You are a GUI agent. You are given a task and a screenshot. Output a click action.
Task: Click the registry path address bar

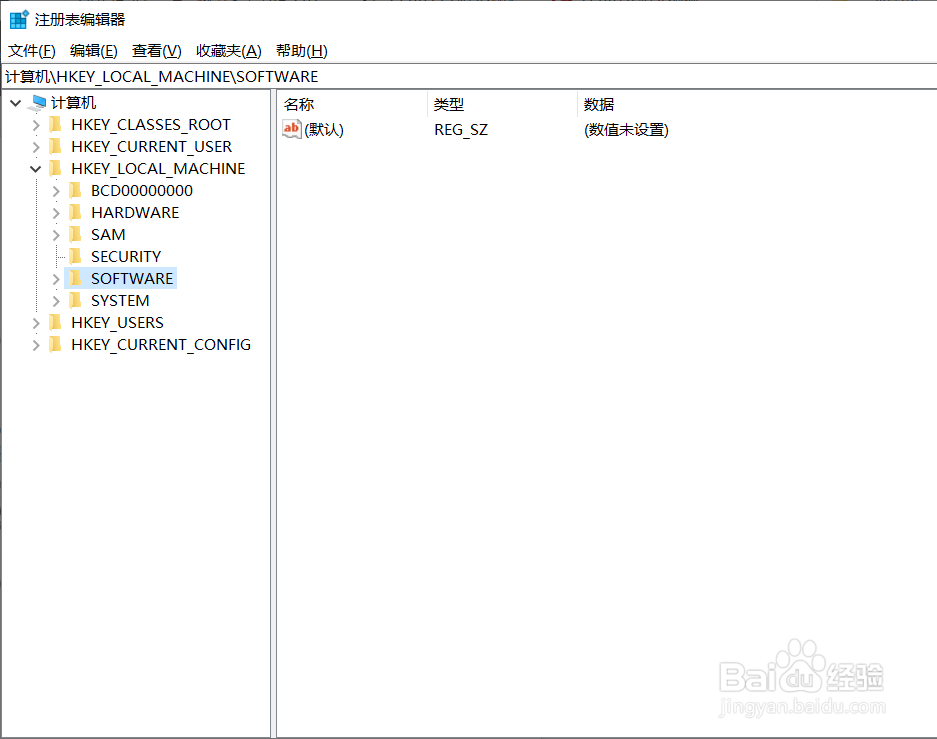tap(469, 76)
